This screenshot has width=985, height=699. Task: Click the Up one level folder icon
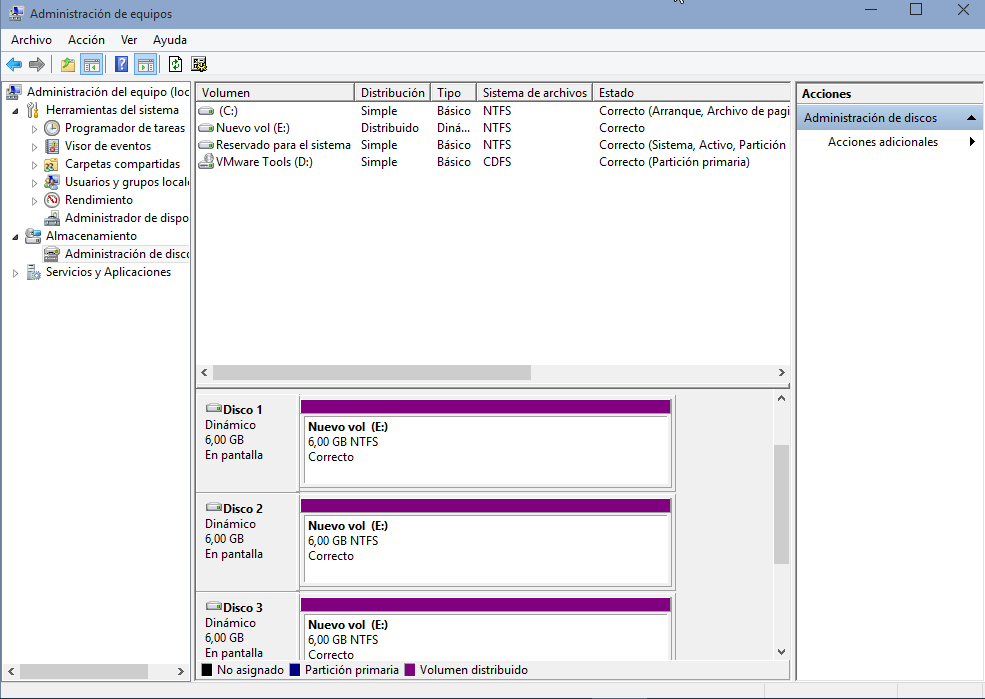point(68,64)
